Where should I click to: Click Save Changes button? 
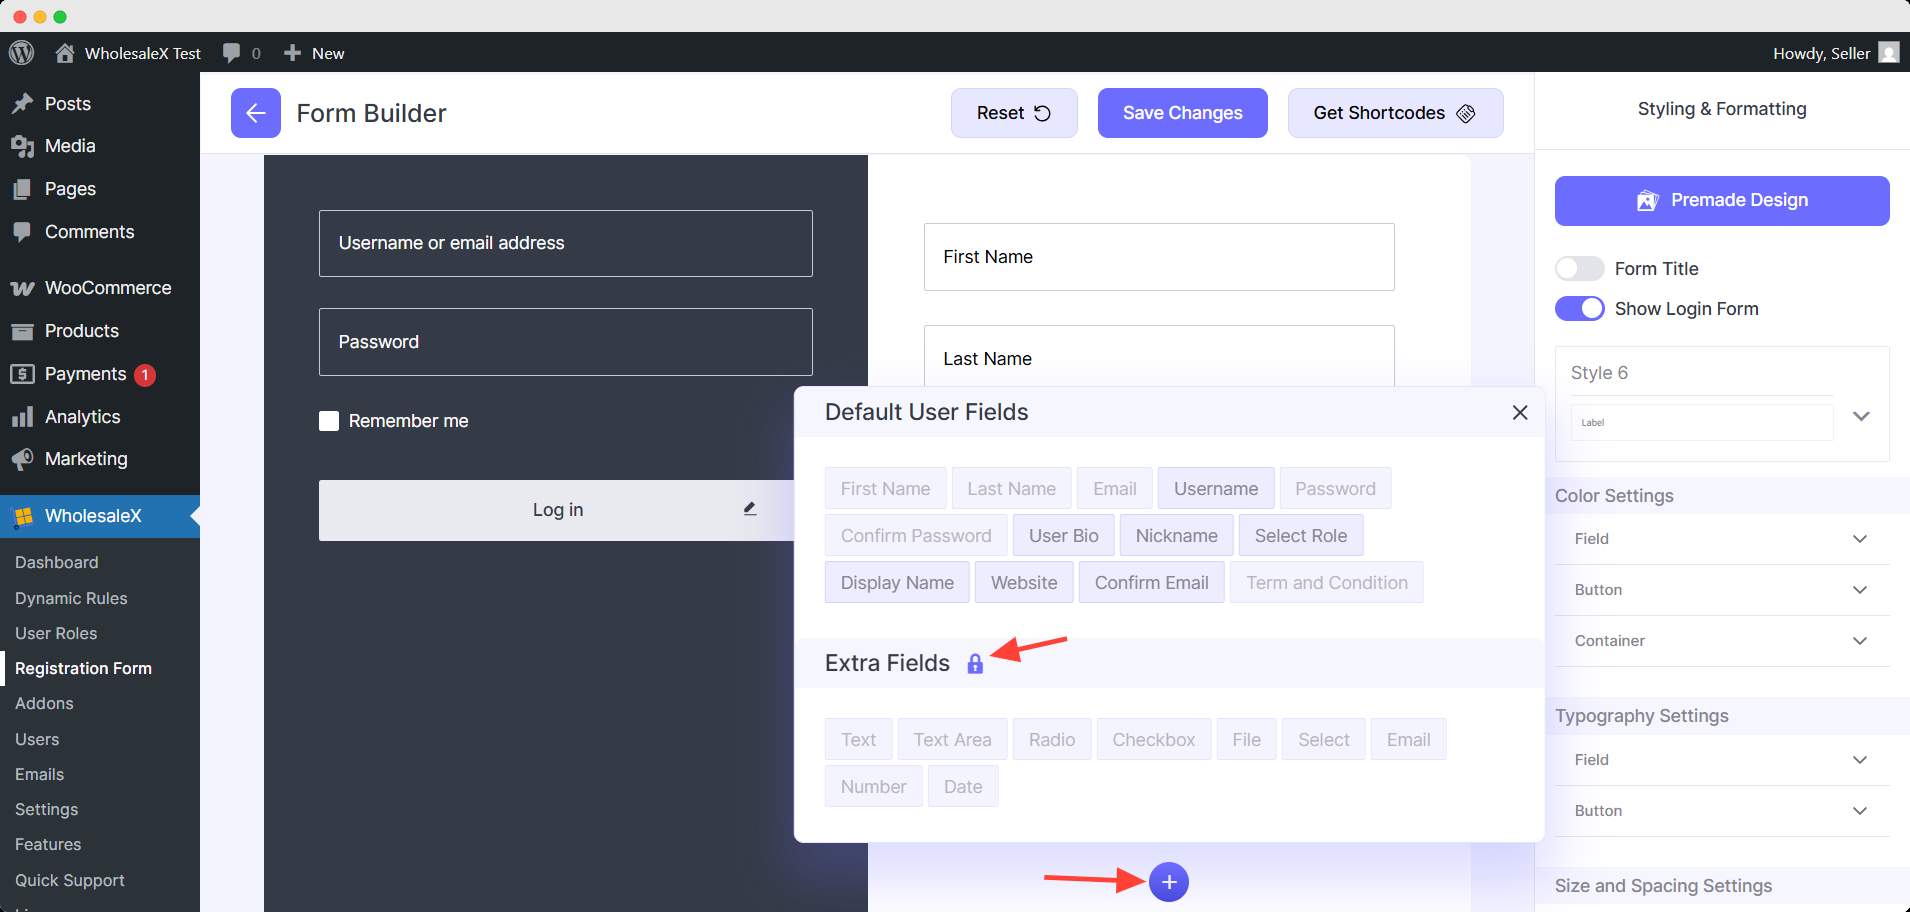click(1183, 113)
